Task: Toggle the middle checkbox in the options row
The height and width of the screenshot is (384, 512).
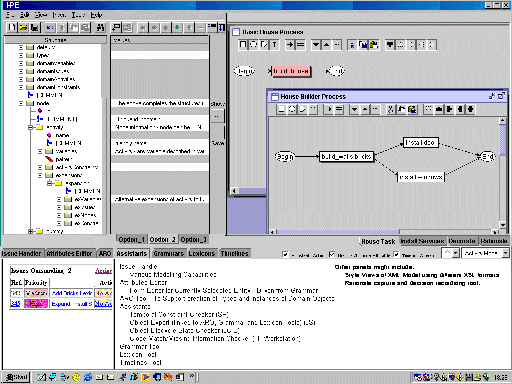Action: point(332,254)
